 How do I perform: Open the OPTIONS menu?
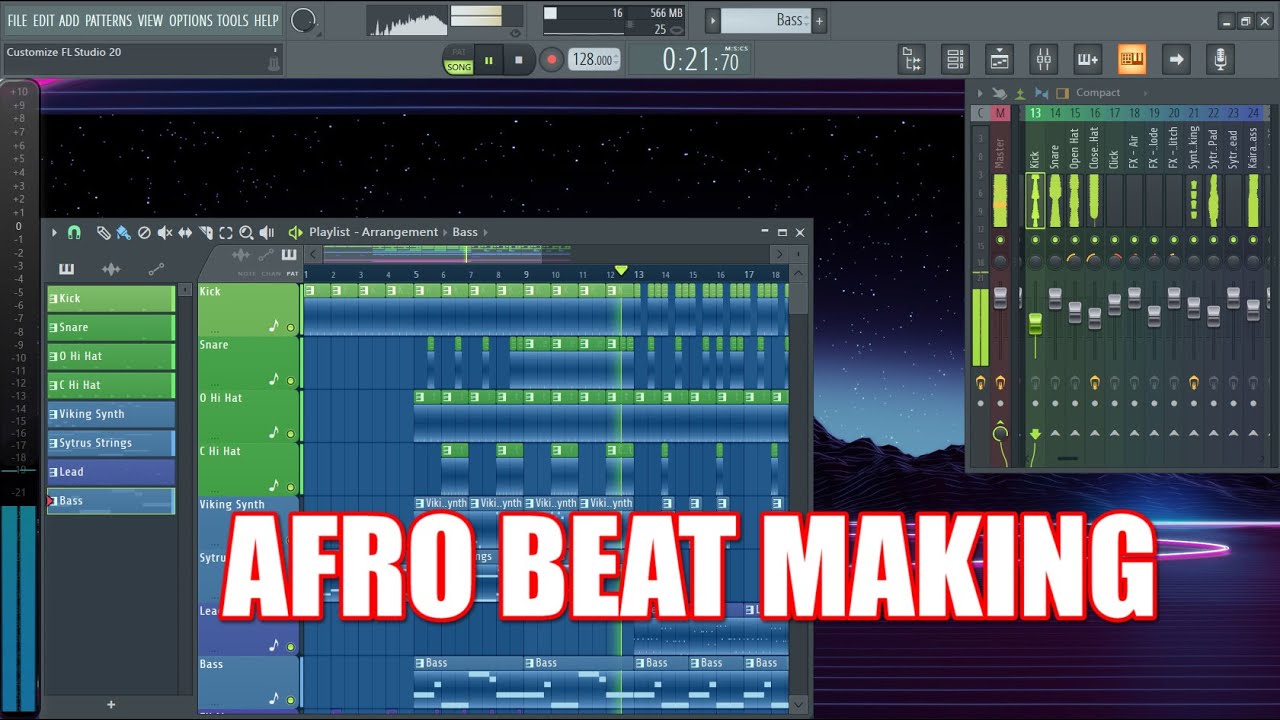(x=190, y=20)
